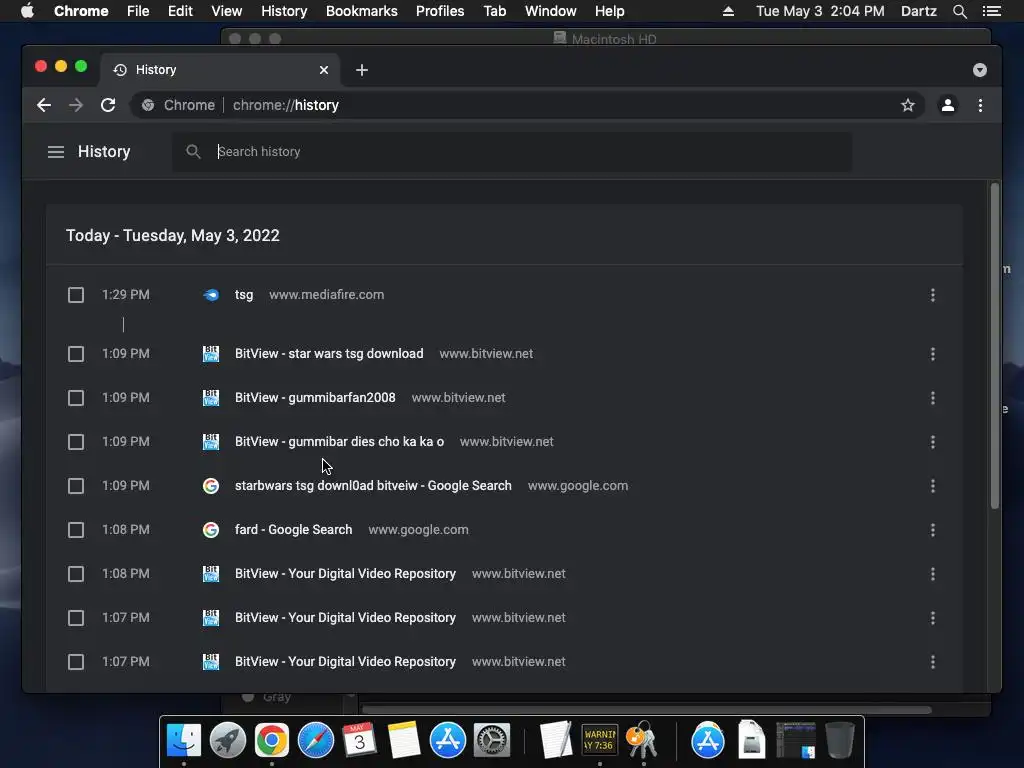Open the fard - Google Search link

click(x=293, y=529)
